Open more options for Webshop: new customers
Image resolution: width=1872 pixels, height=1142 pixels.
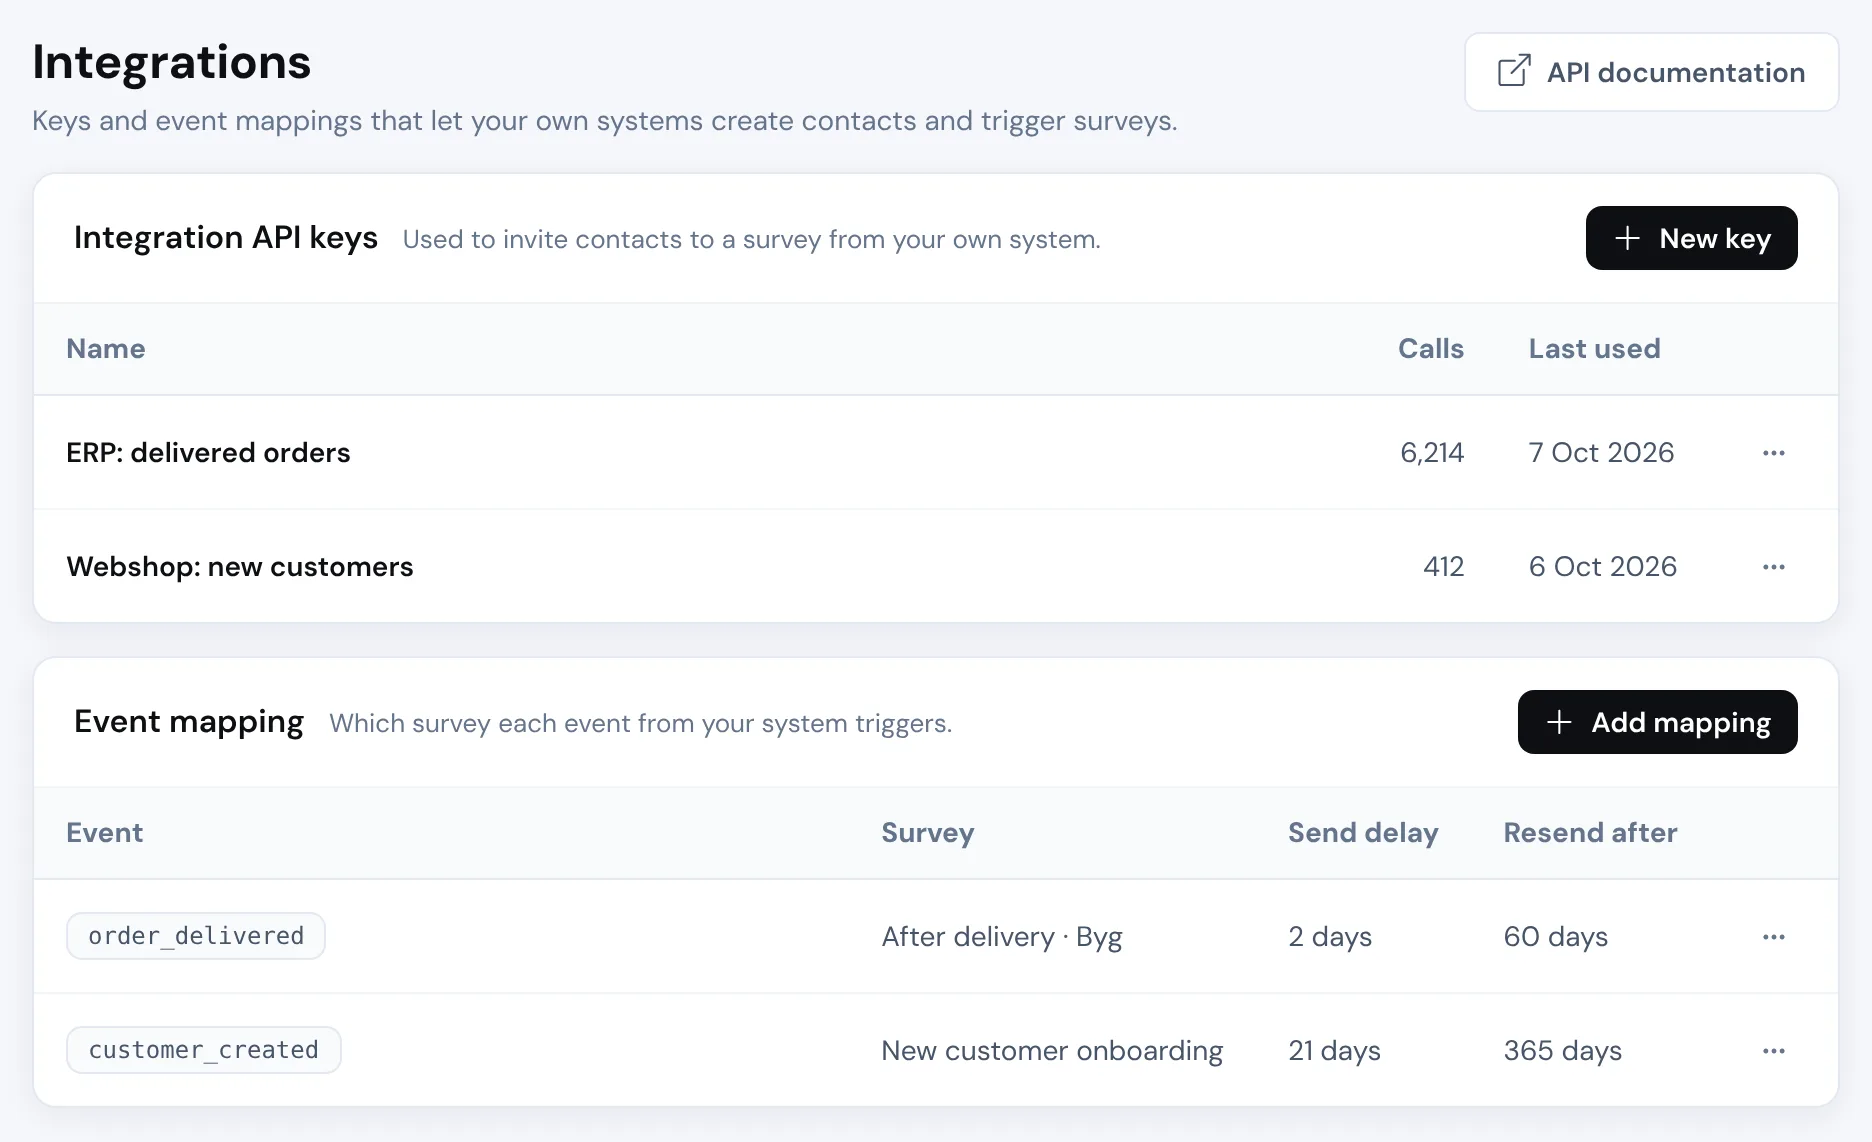[1773, 567]
